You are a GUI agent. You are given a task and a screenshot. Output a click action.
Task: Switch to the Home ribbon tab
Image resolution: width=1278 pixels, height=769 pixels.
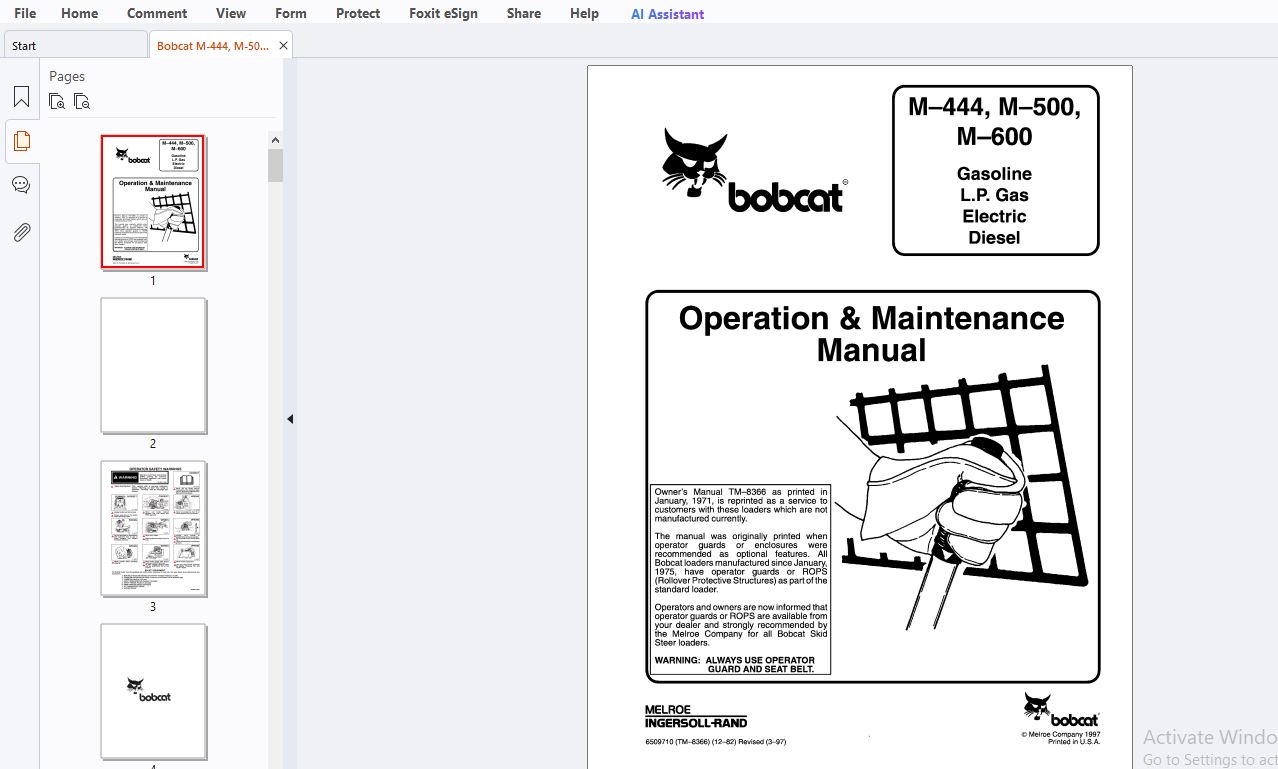(x=80, y=13)
